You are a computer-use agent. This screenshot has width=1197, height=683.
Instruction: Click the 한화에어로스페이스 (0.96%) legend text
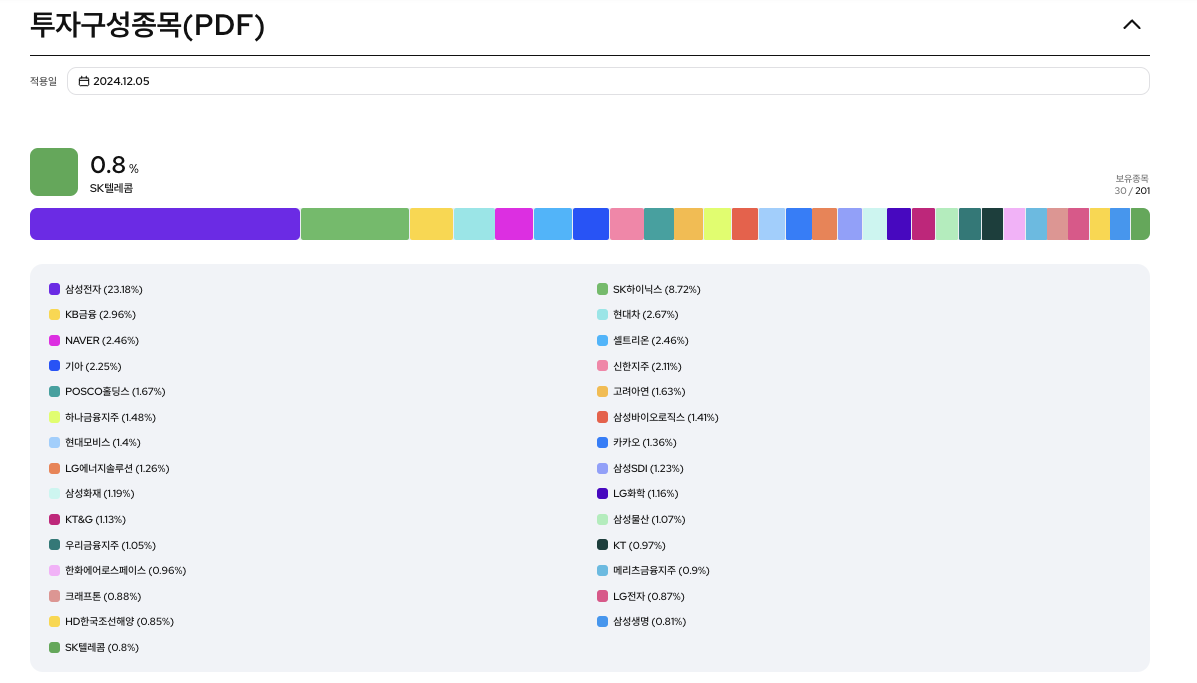point(125,571)
